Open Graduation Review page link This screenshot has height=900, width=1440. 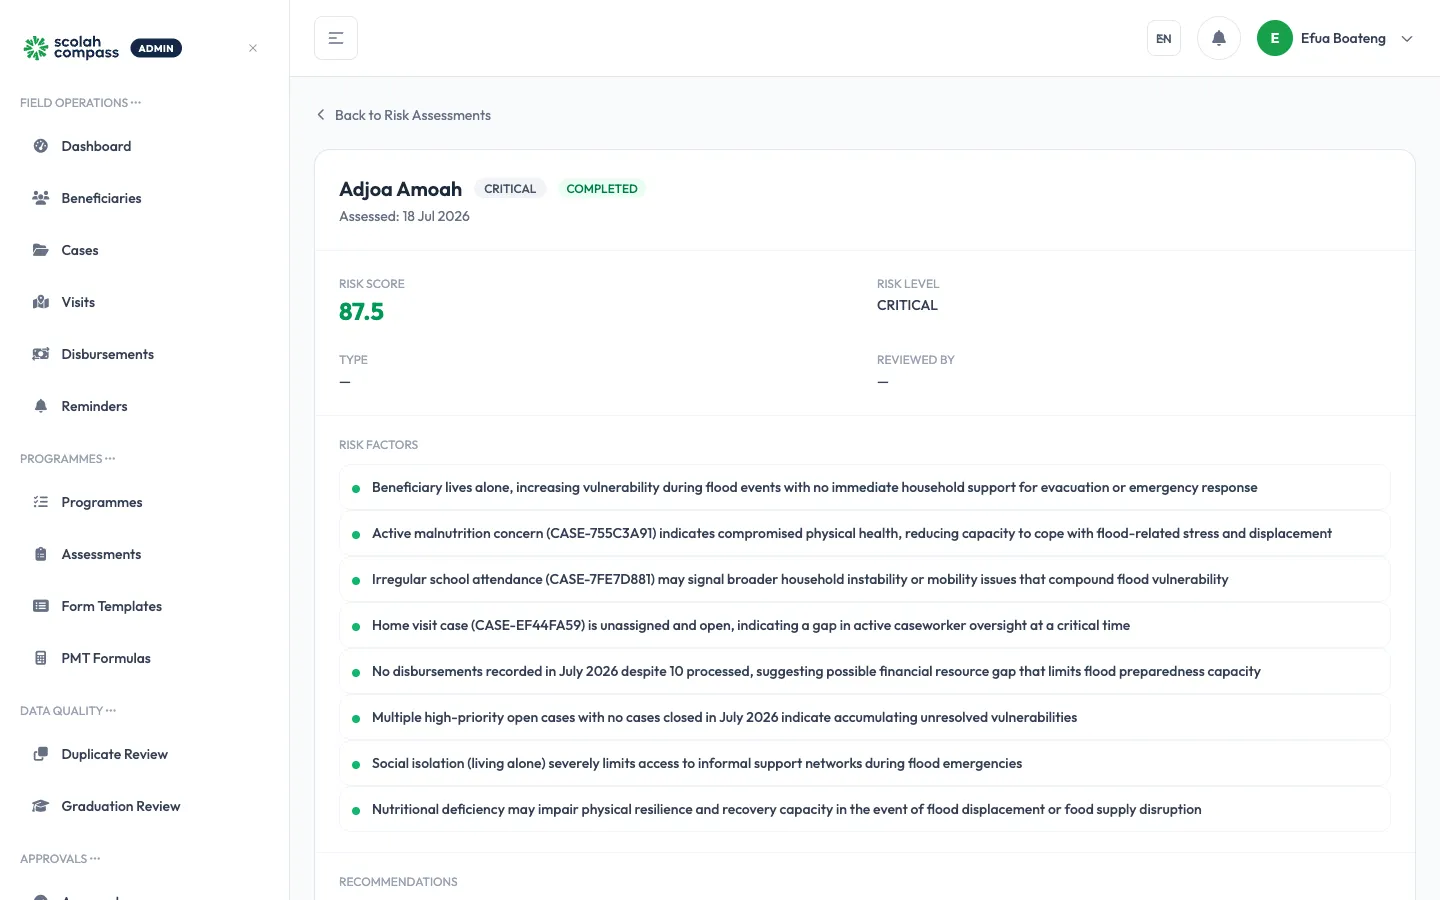pos(144,806)
